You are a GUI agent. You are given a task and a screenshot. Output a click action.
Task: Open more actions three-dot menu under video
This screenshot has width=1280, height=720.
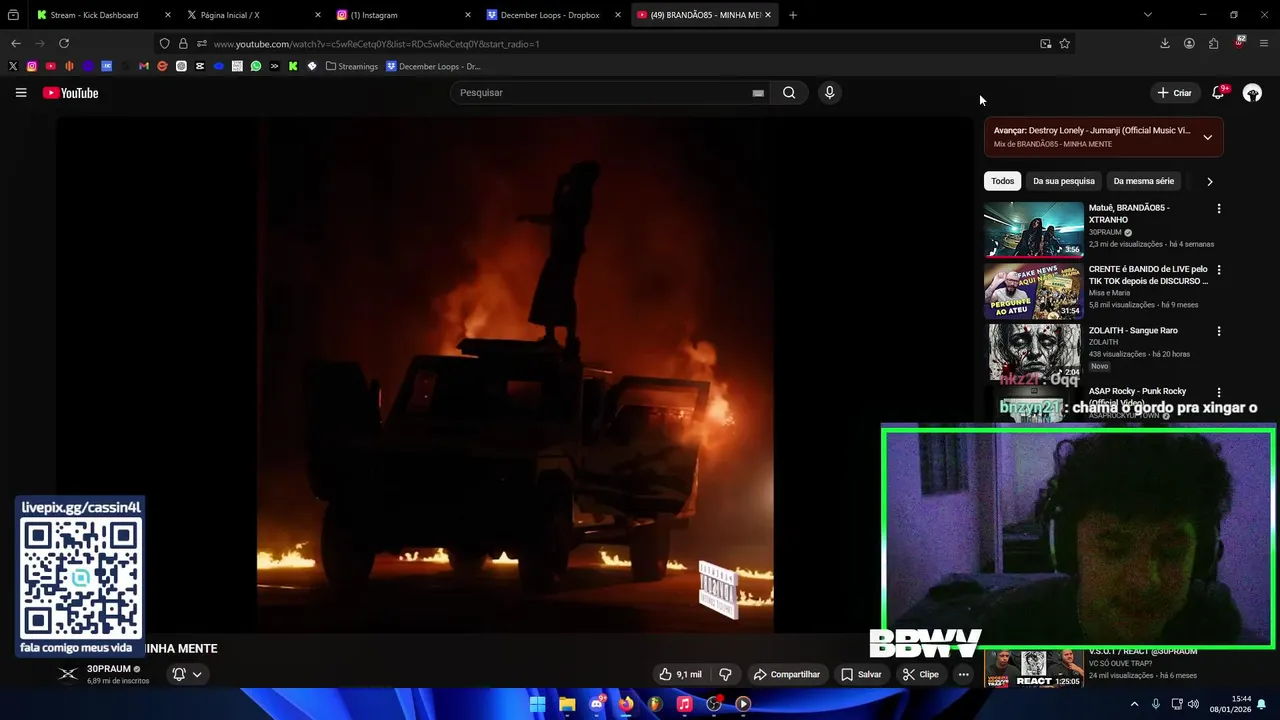click(x=963, y=675)
